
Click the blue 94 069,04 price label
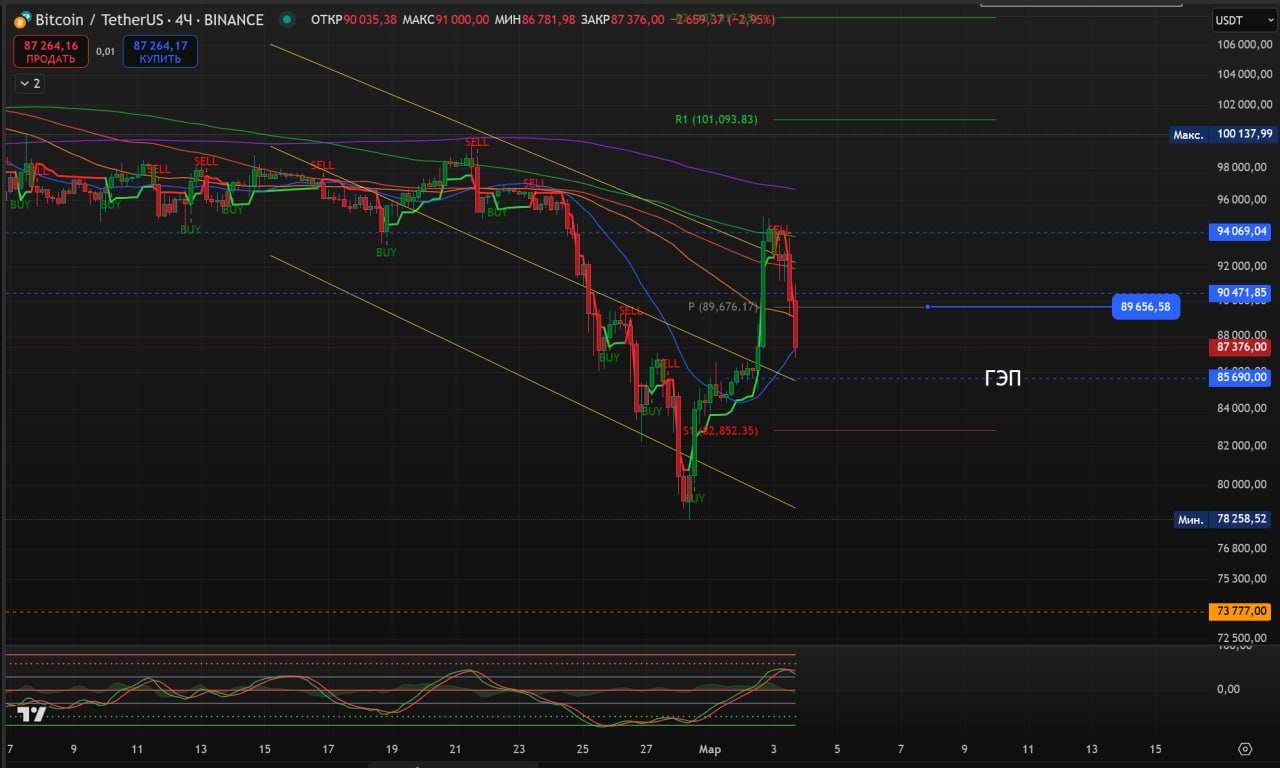point(1241,231)
